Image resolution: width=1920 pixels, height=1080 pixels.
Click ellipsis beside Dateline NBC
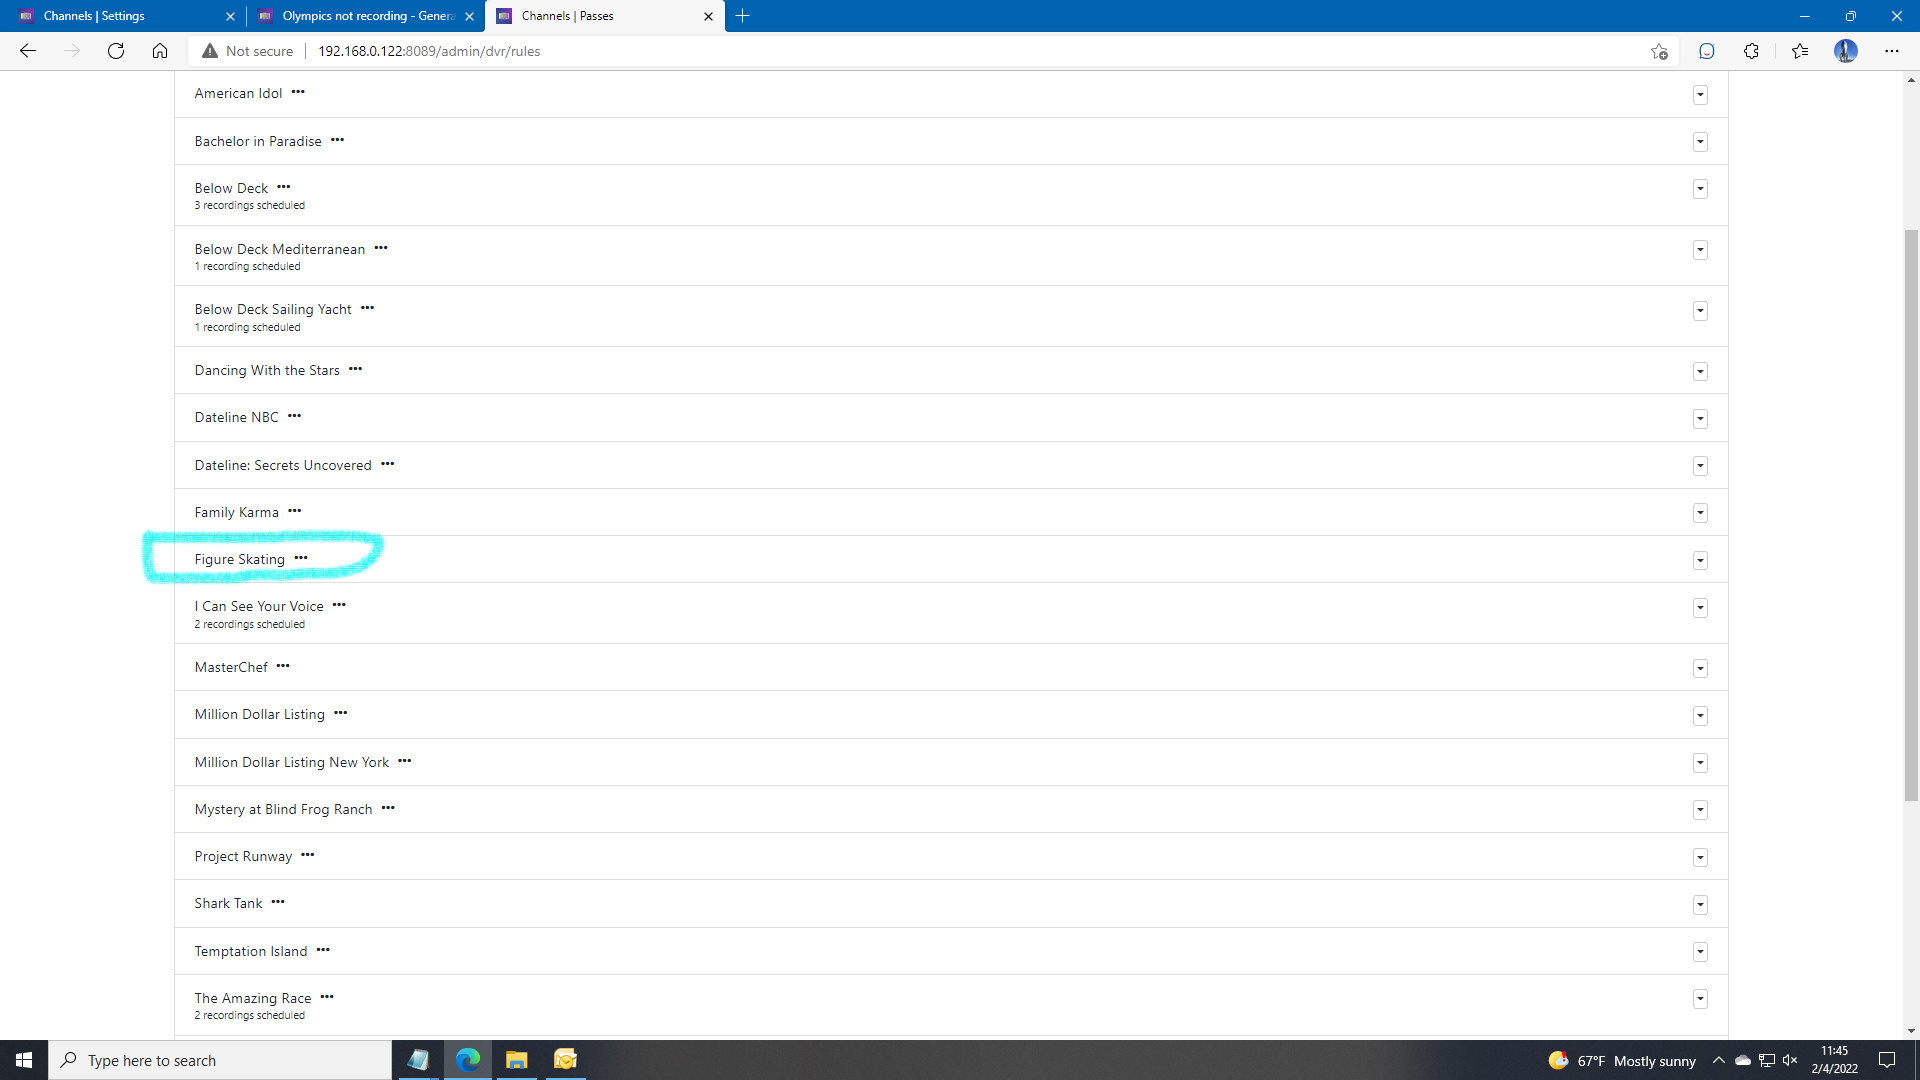click(294, 416)
